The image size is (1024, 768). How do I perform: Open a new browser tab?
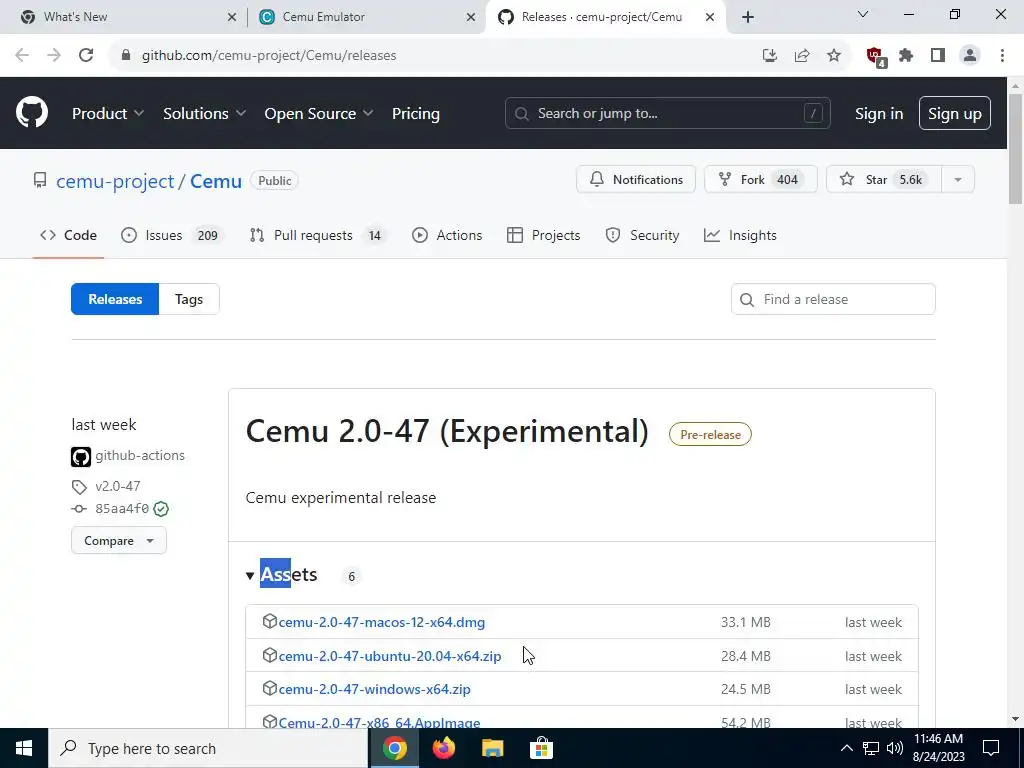coord(748,17)
